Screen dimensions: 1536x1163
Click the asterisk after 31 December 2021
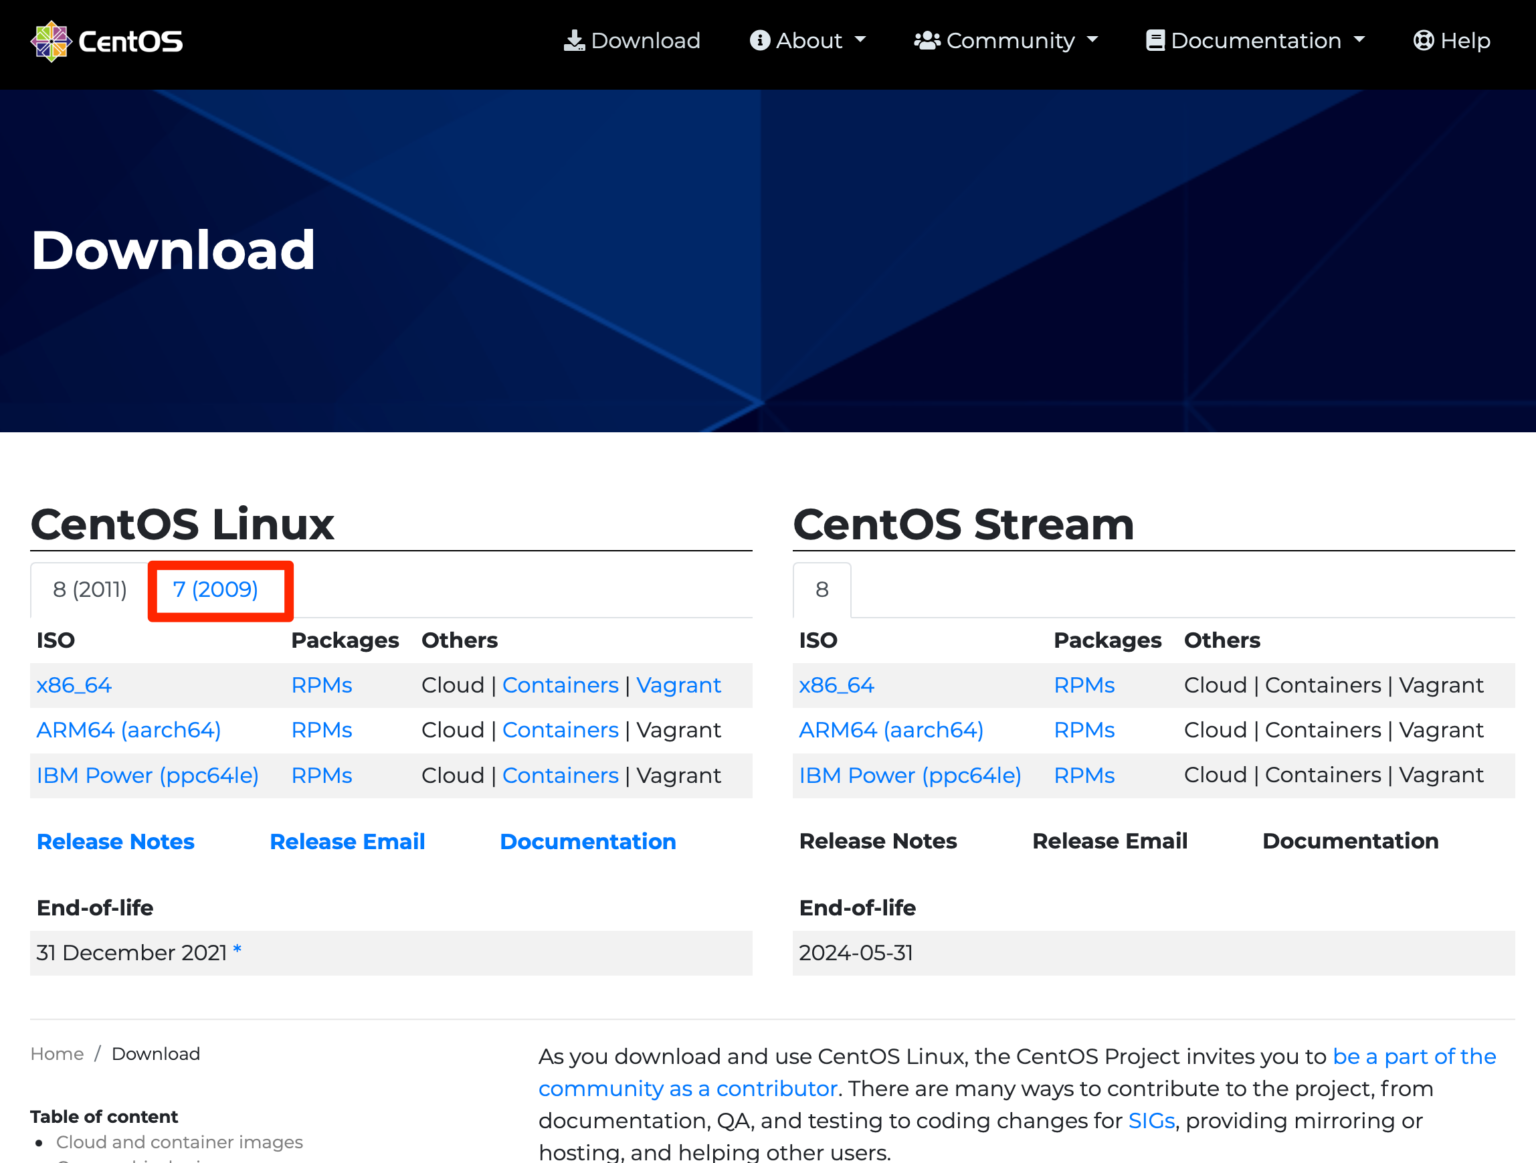tap(237, 950)
